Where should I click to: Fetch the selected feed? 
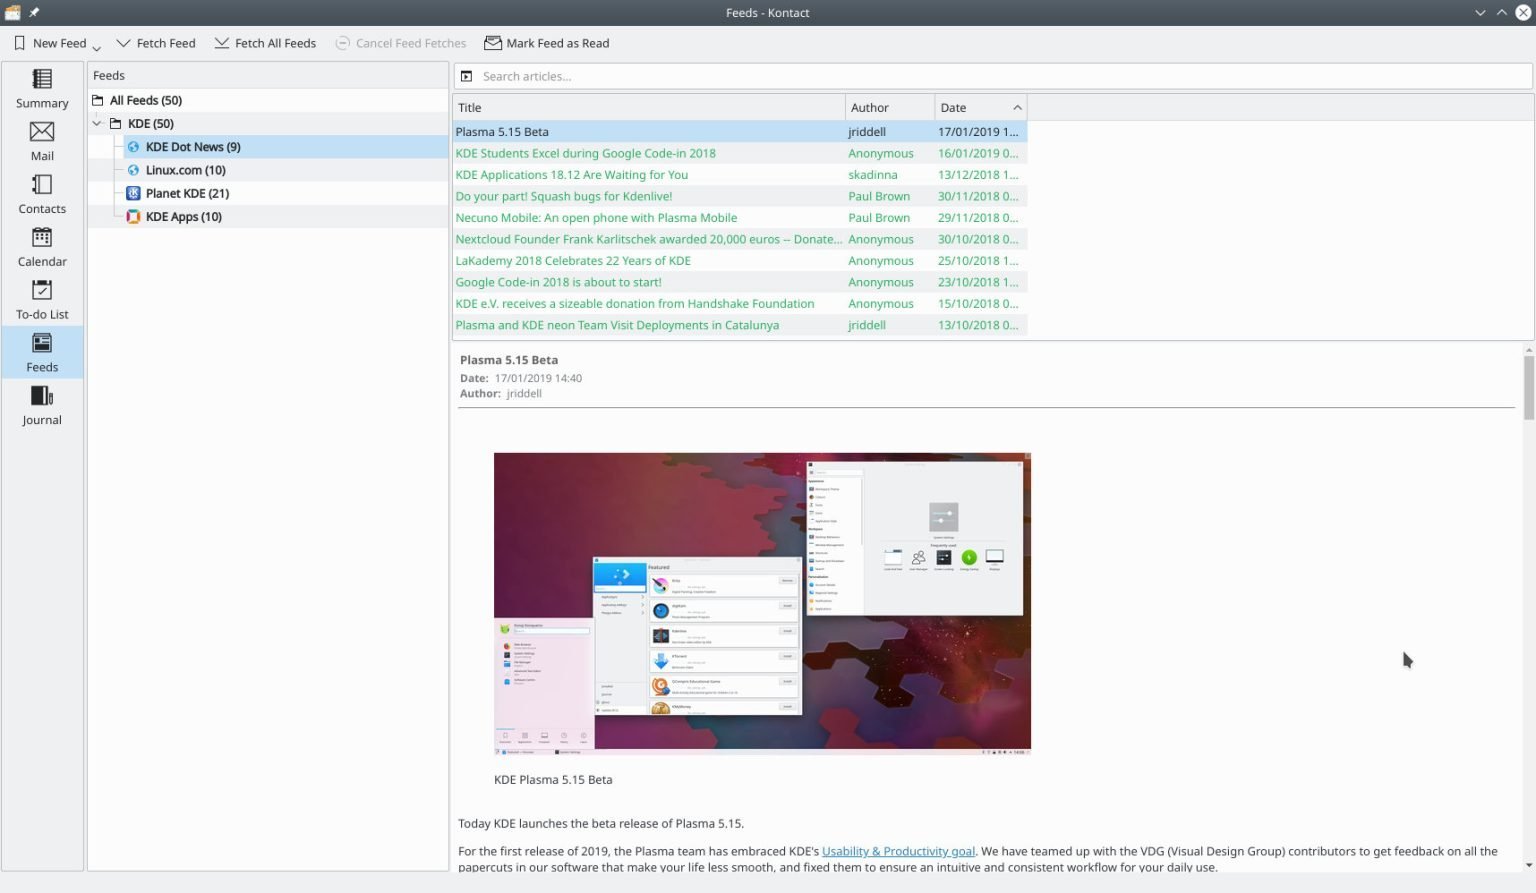pos(156,43)
